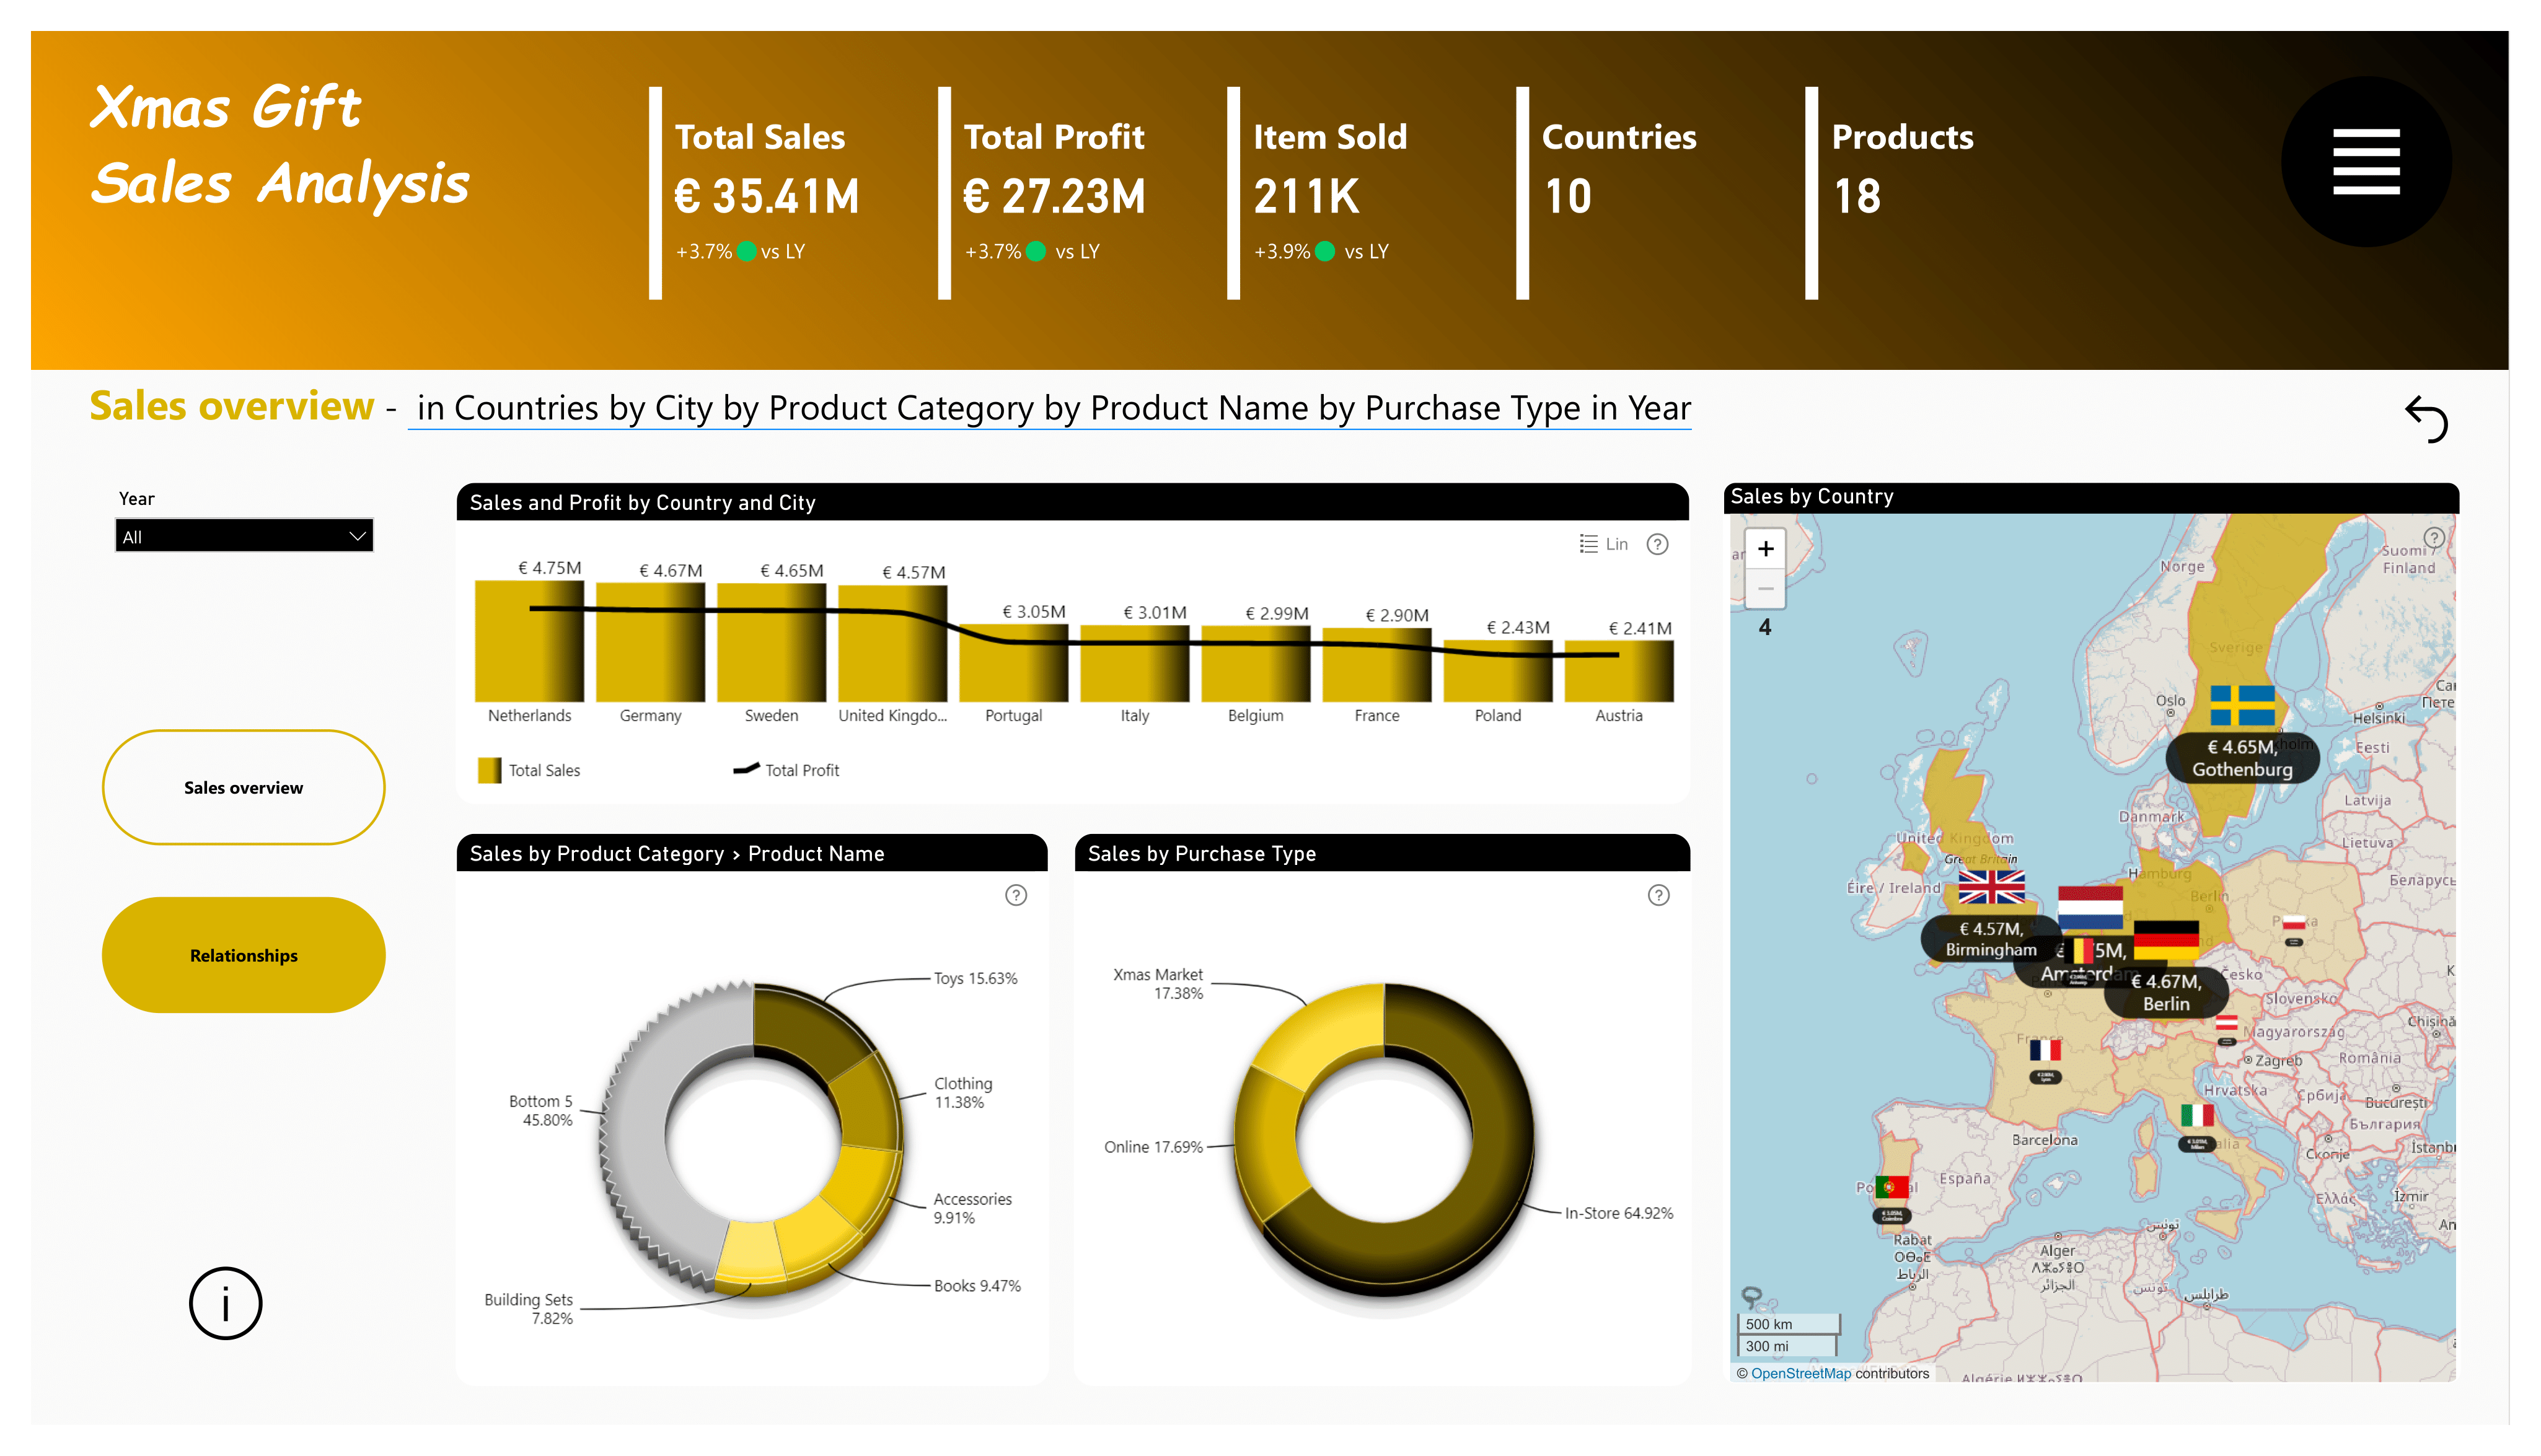Switch to Relationships page
The height and width of the screenshot is (1456, 2541).
[x=243, y=955]
